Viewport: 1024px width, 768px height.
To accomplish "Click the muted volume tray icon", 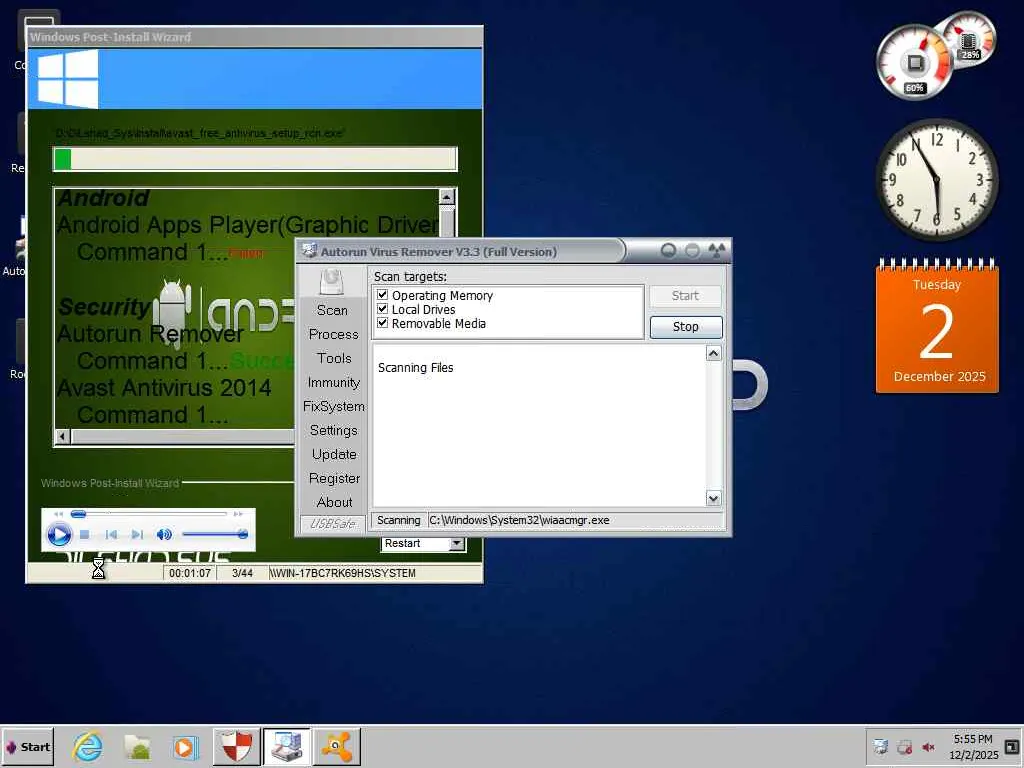I will 928,747.
